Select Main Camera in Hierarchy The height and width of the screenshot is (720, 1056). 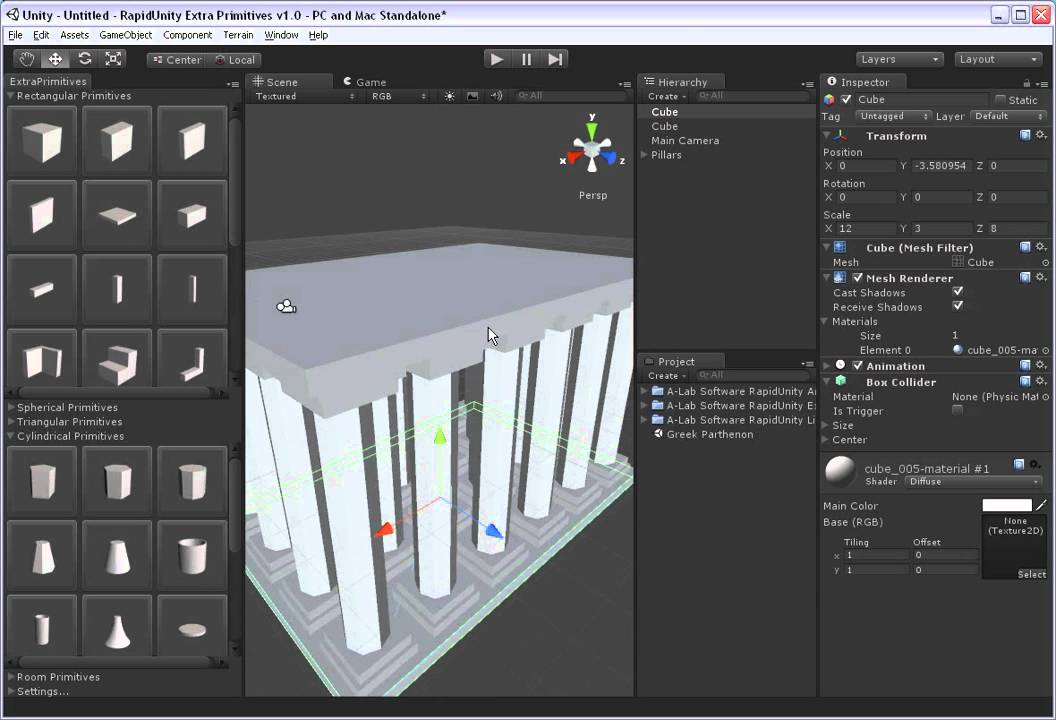point(685,141)
